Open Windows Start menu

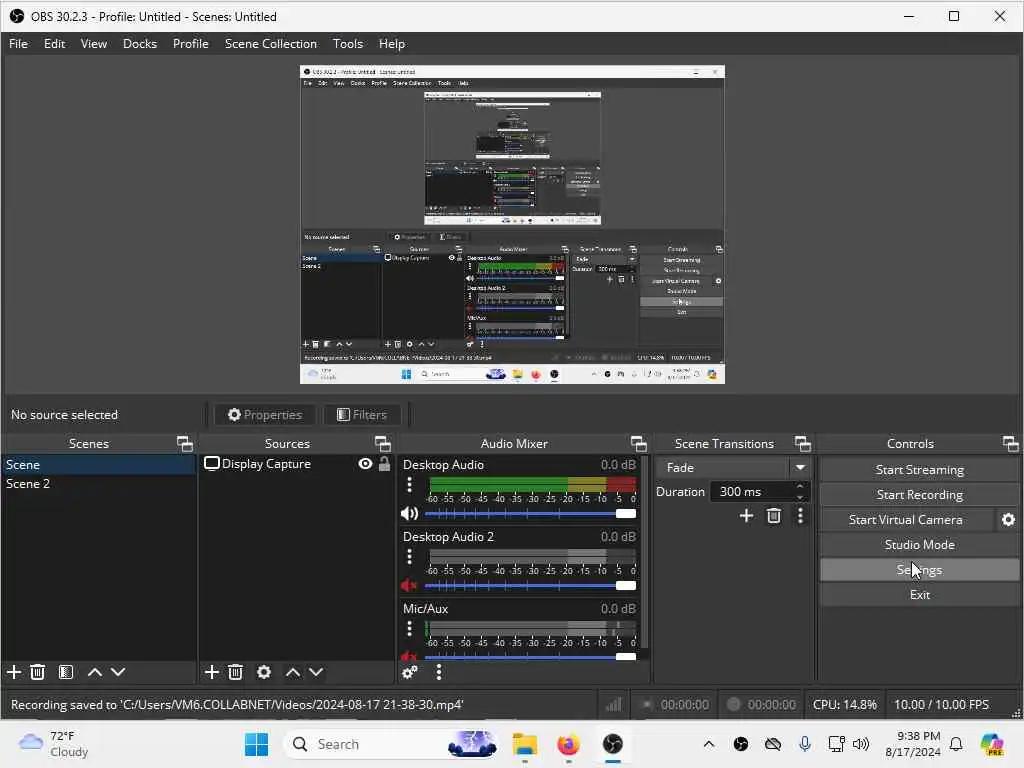pos(257,744)
